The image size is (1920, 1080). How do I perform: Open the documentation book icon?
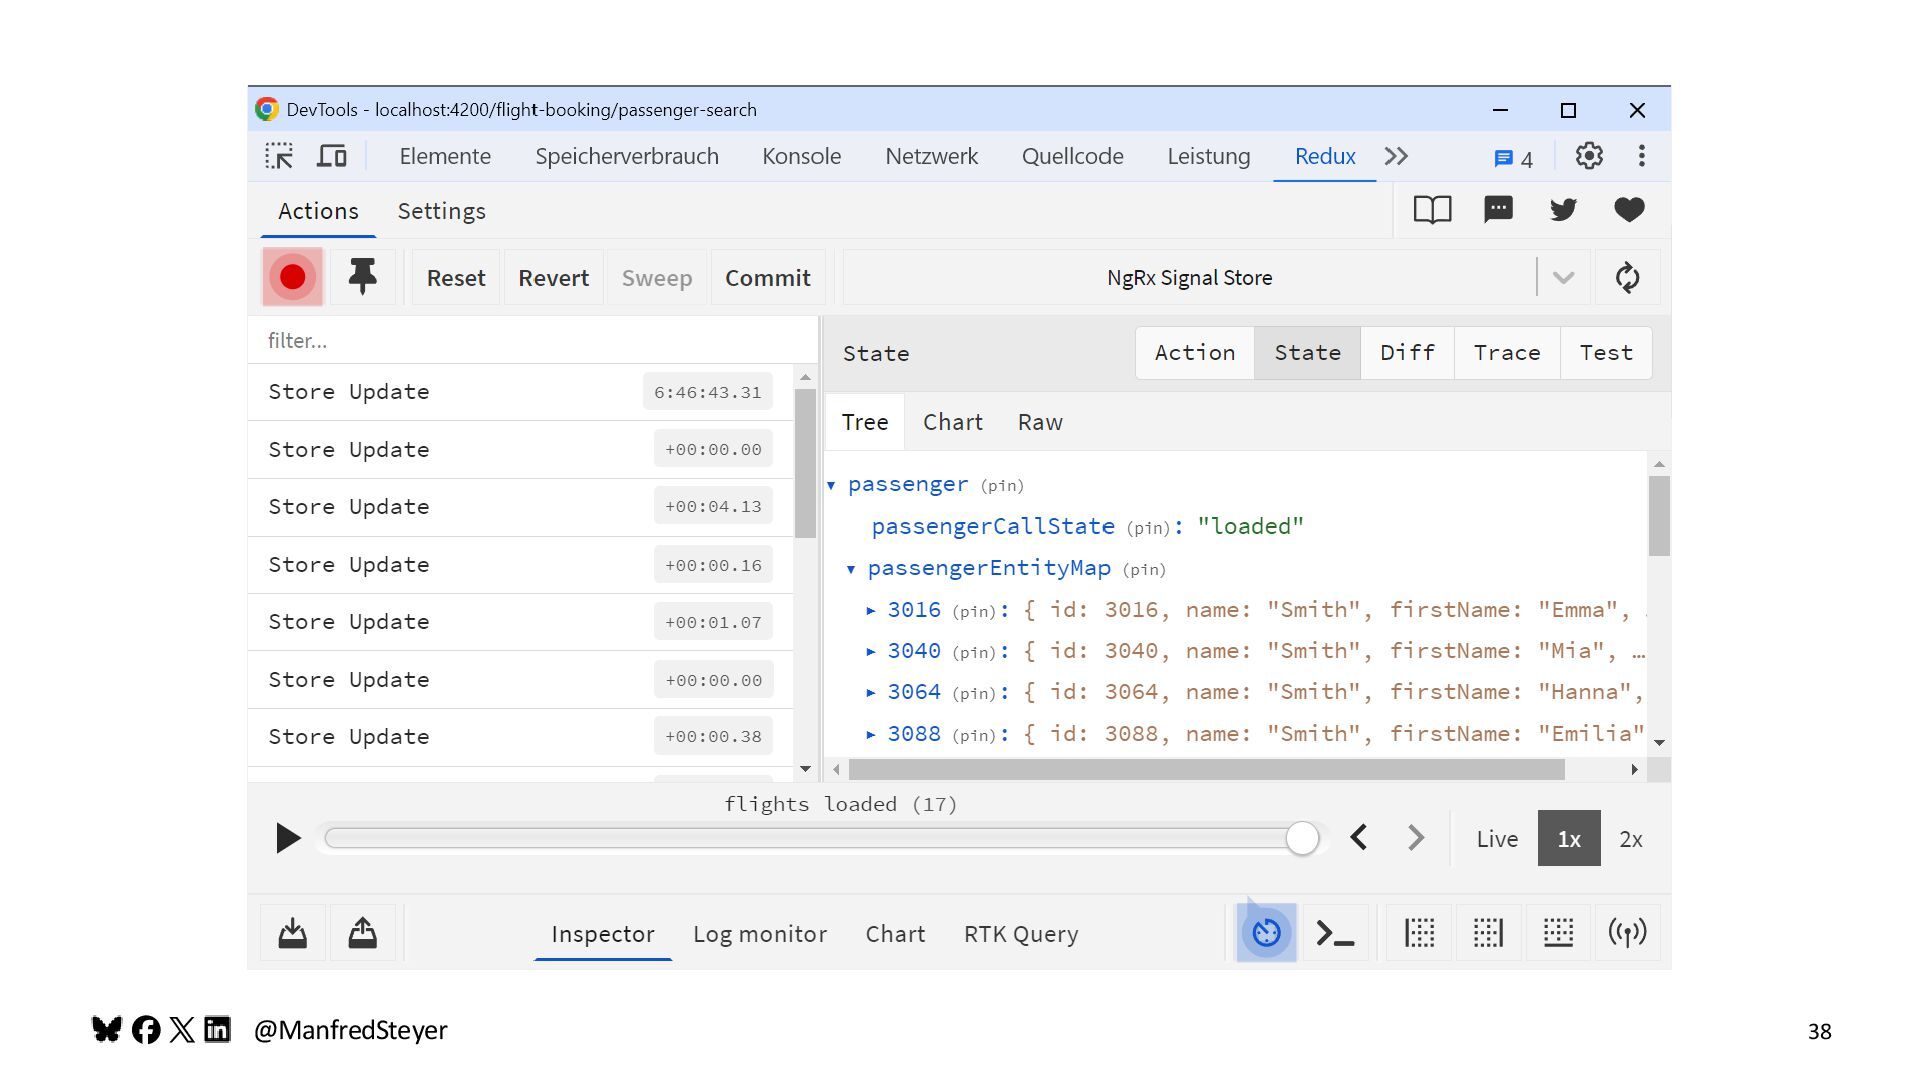1432,210
